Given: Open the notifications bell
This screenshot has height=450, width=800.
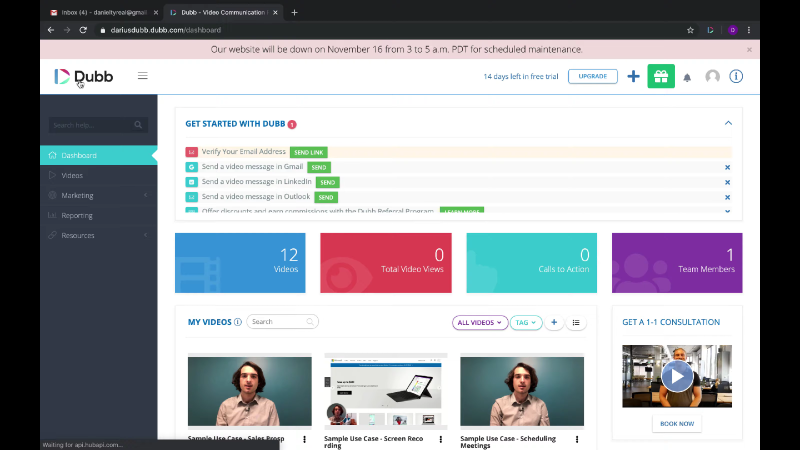Looking at the screenshot, I should tap(687, 77).
